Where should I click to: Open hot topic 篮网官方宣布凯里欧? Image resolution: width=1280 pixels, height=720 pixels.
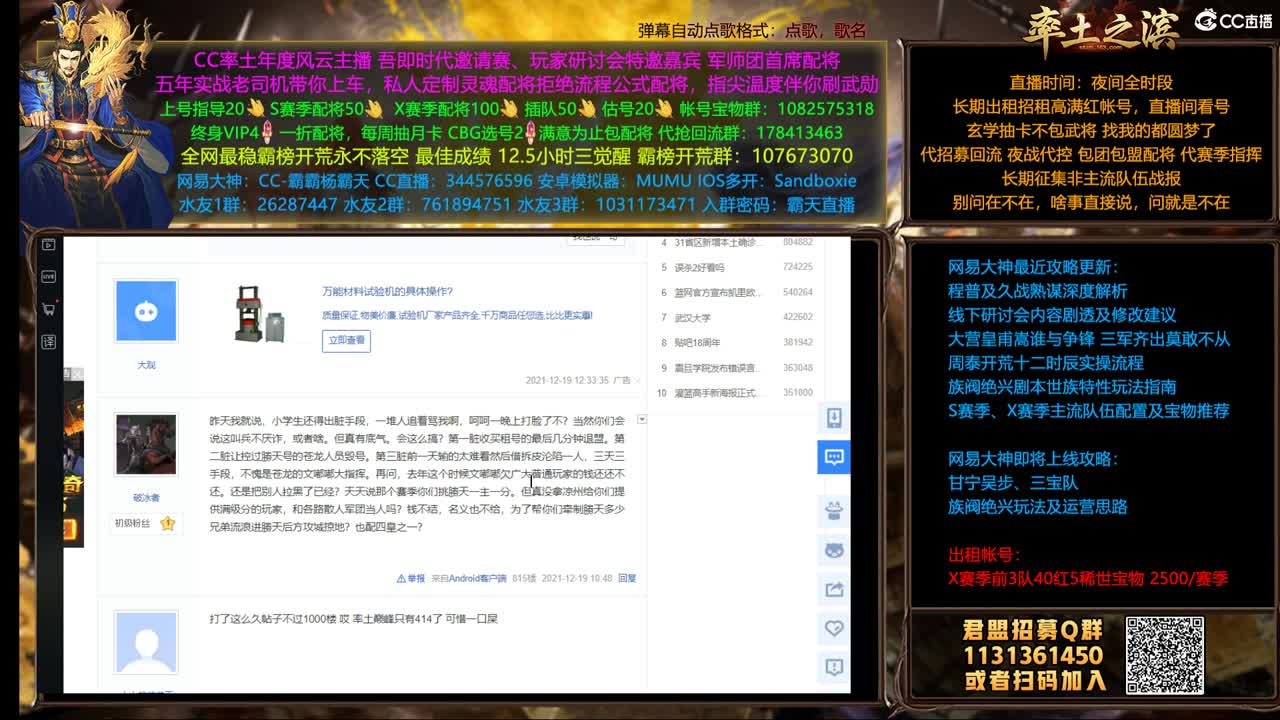pyautogui.click(x=717, y=292)
